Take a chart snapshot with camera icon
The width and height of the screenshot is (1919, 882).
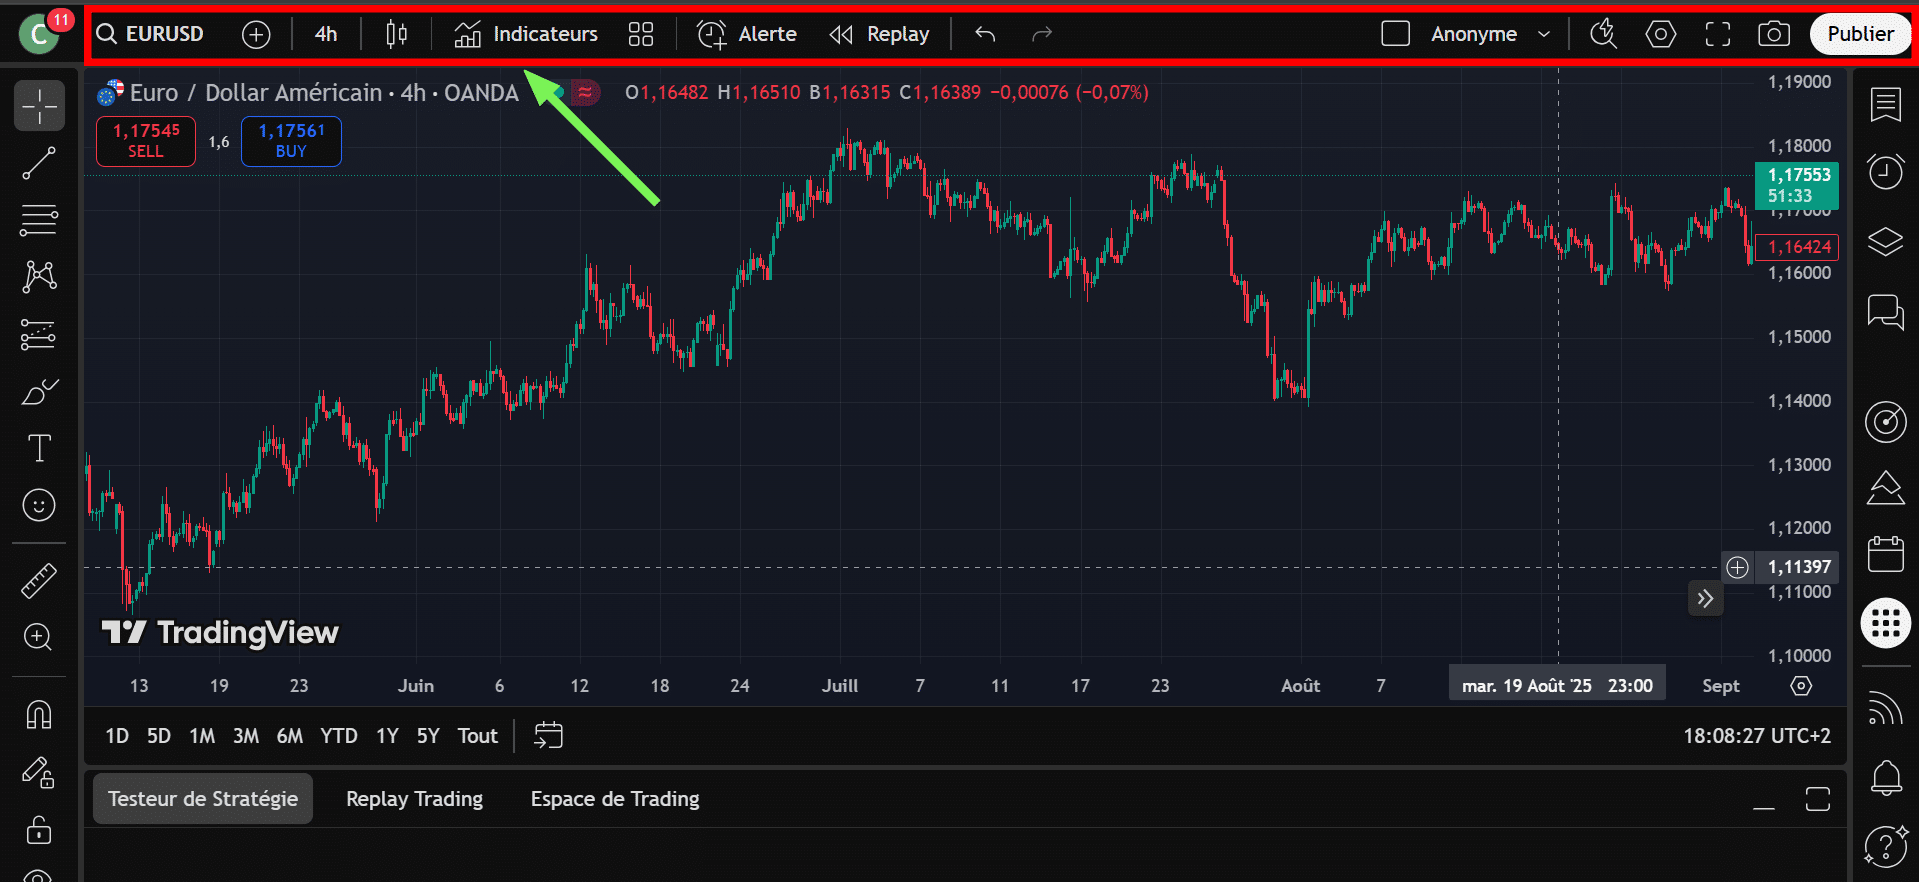pyautogui.click(x=1773, y=34)
